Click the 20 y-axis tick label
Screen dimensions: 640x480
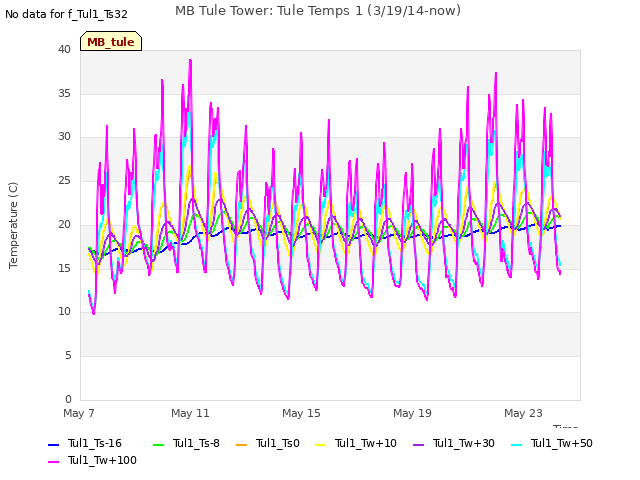(64, 224)
